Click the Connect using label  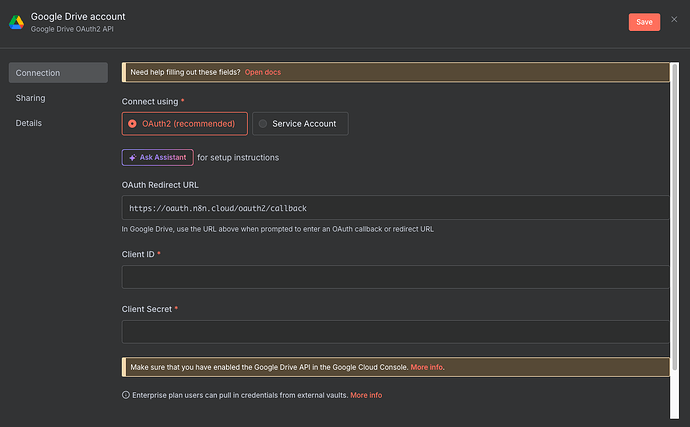click(x=152, y=101)
